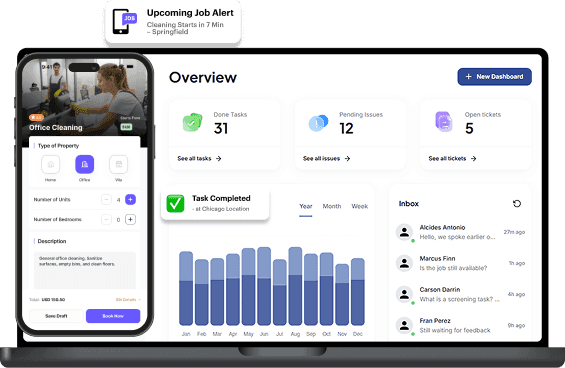Click Book Now button on phone
The height and width of the screenshot is (368, 565).
coord(113,316)
